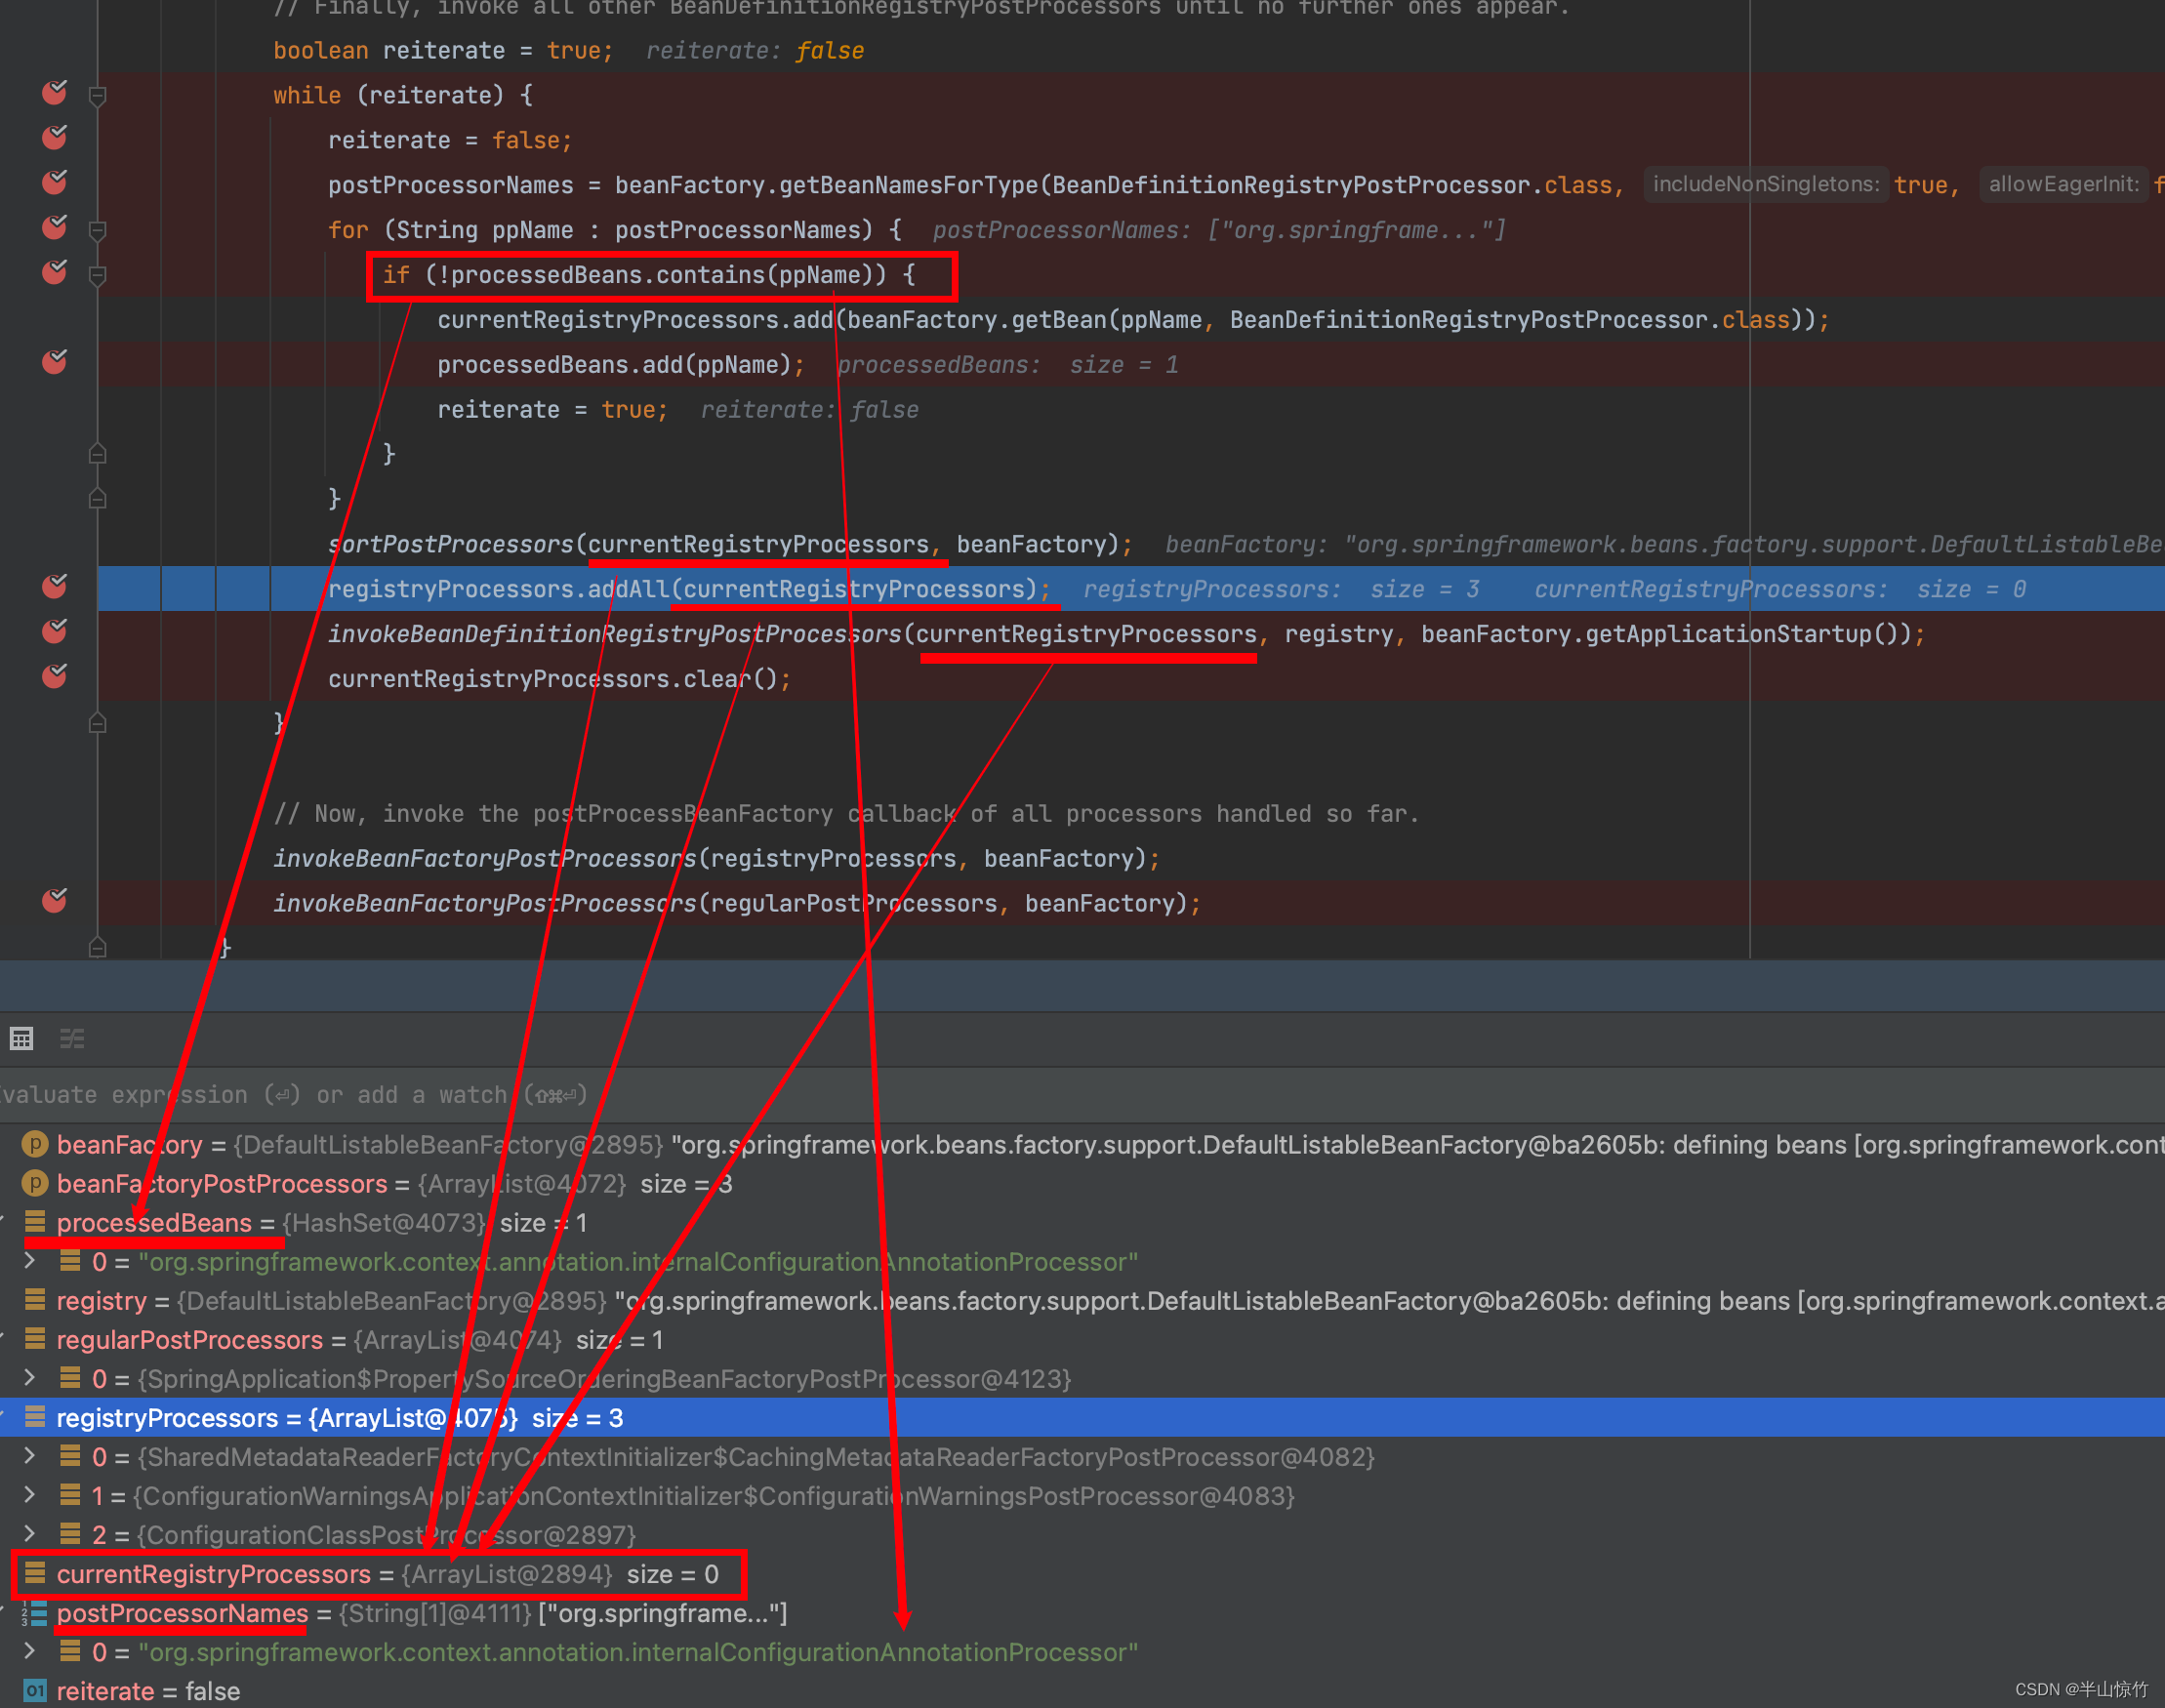Image resolution: width=2165 pixels, height=1708 pixels.
Task: Expand ConfigurationClassPostProcessor@2897 entry
Action: pos(30,1534)
